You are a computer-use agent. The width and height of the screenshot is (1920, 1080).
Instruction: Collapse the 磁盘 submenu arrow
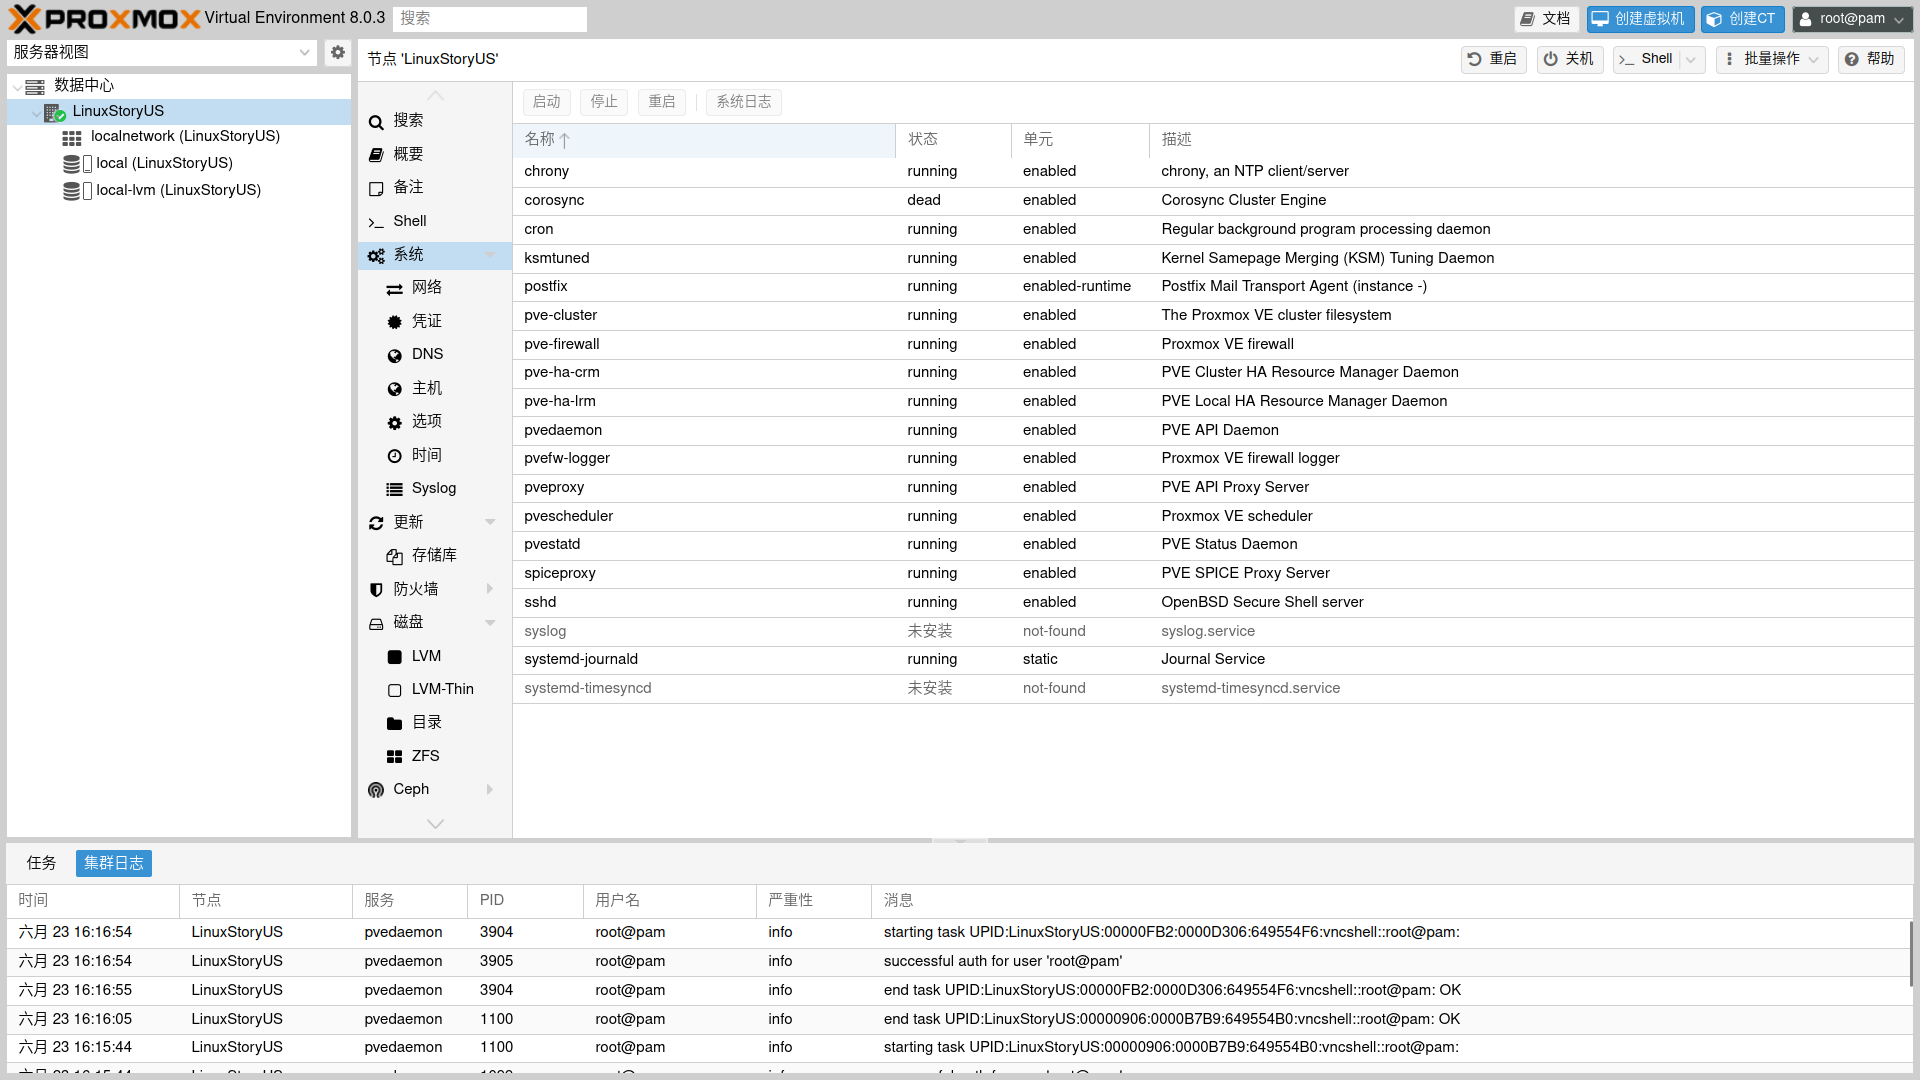pos(490,622)
